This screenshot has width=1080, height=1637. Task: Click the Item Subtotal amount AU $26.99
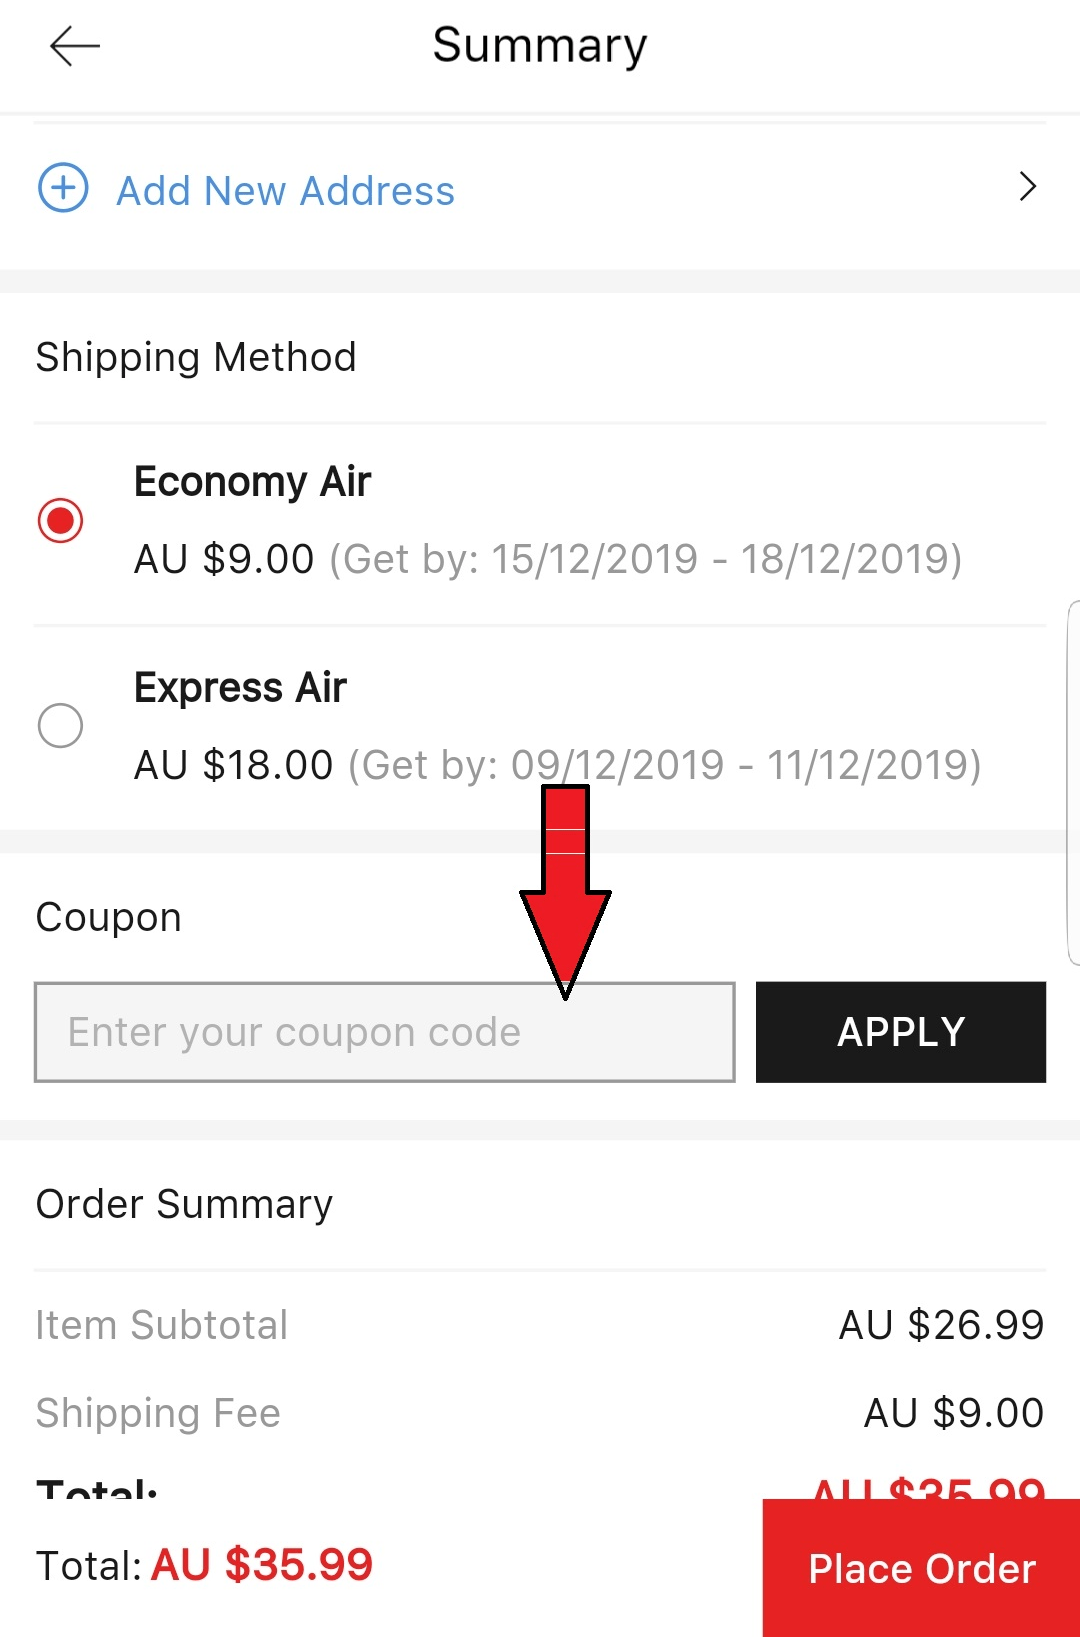(941, 1325)
